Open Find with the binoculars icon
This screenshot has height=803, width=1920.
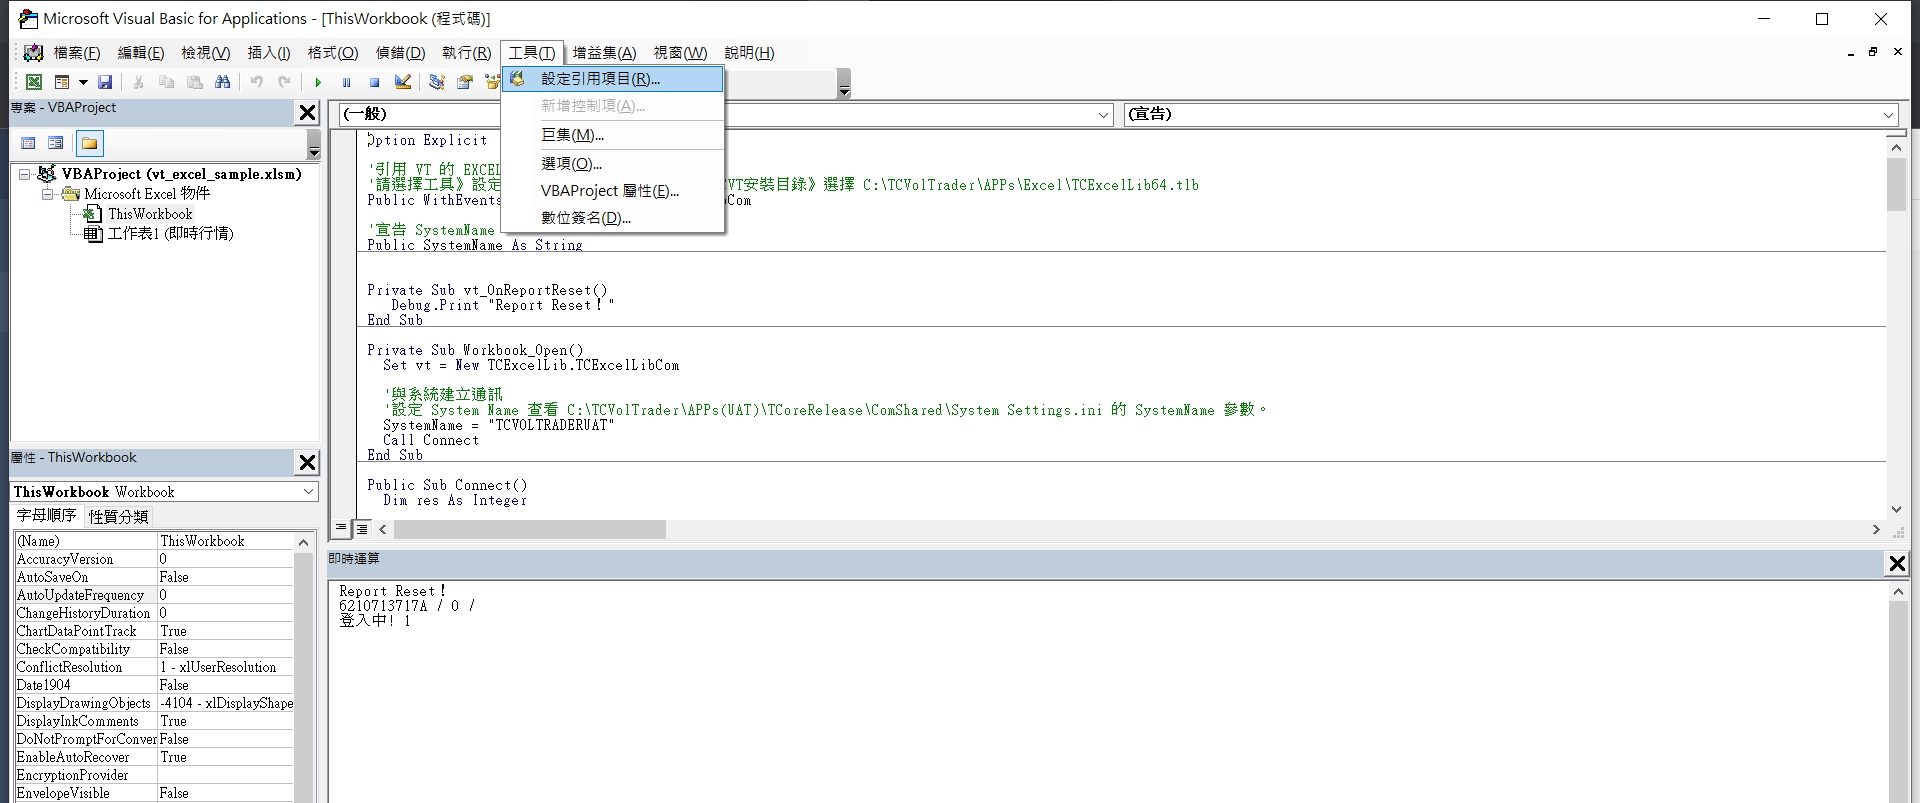[x=223, y=82]
